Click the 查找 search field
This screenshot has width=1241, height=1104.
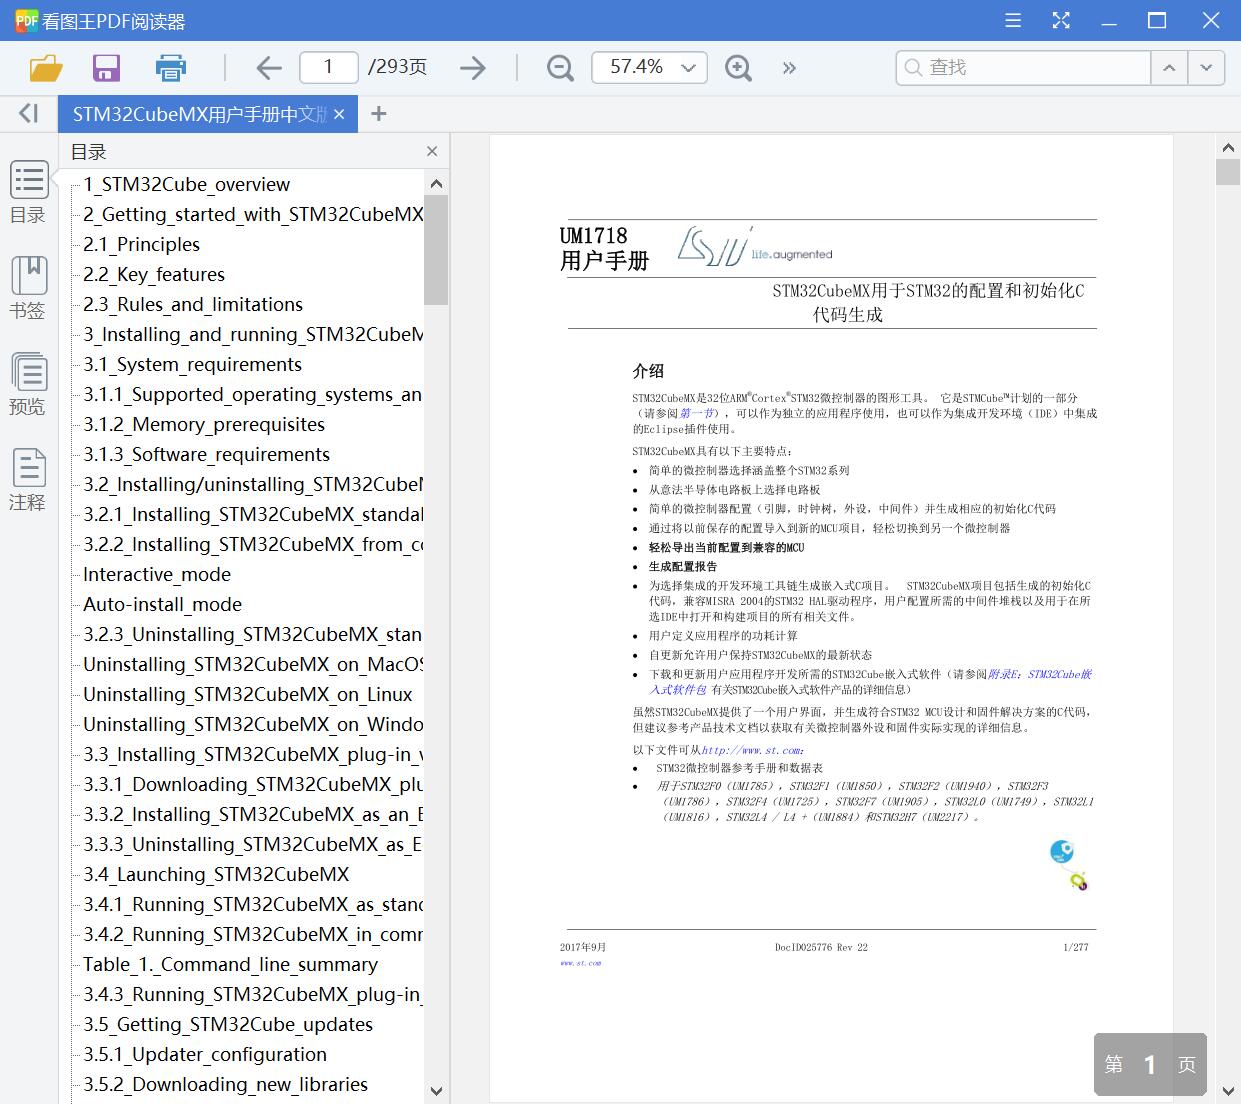[x=1023, y=67]
